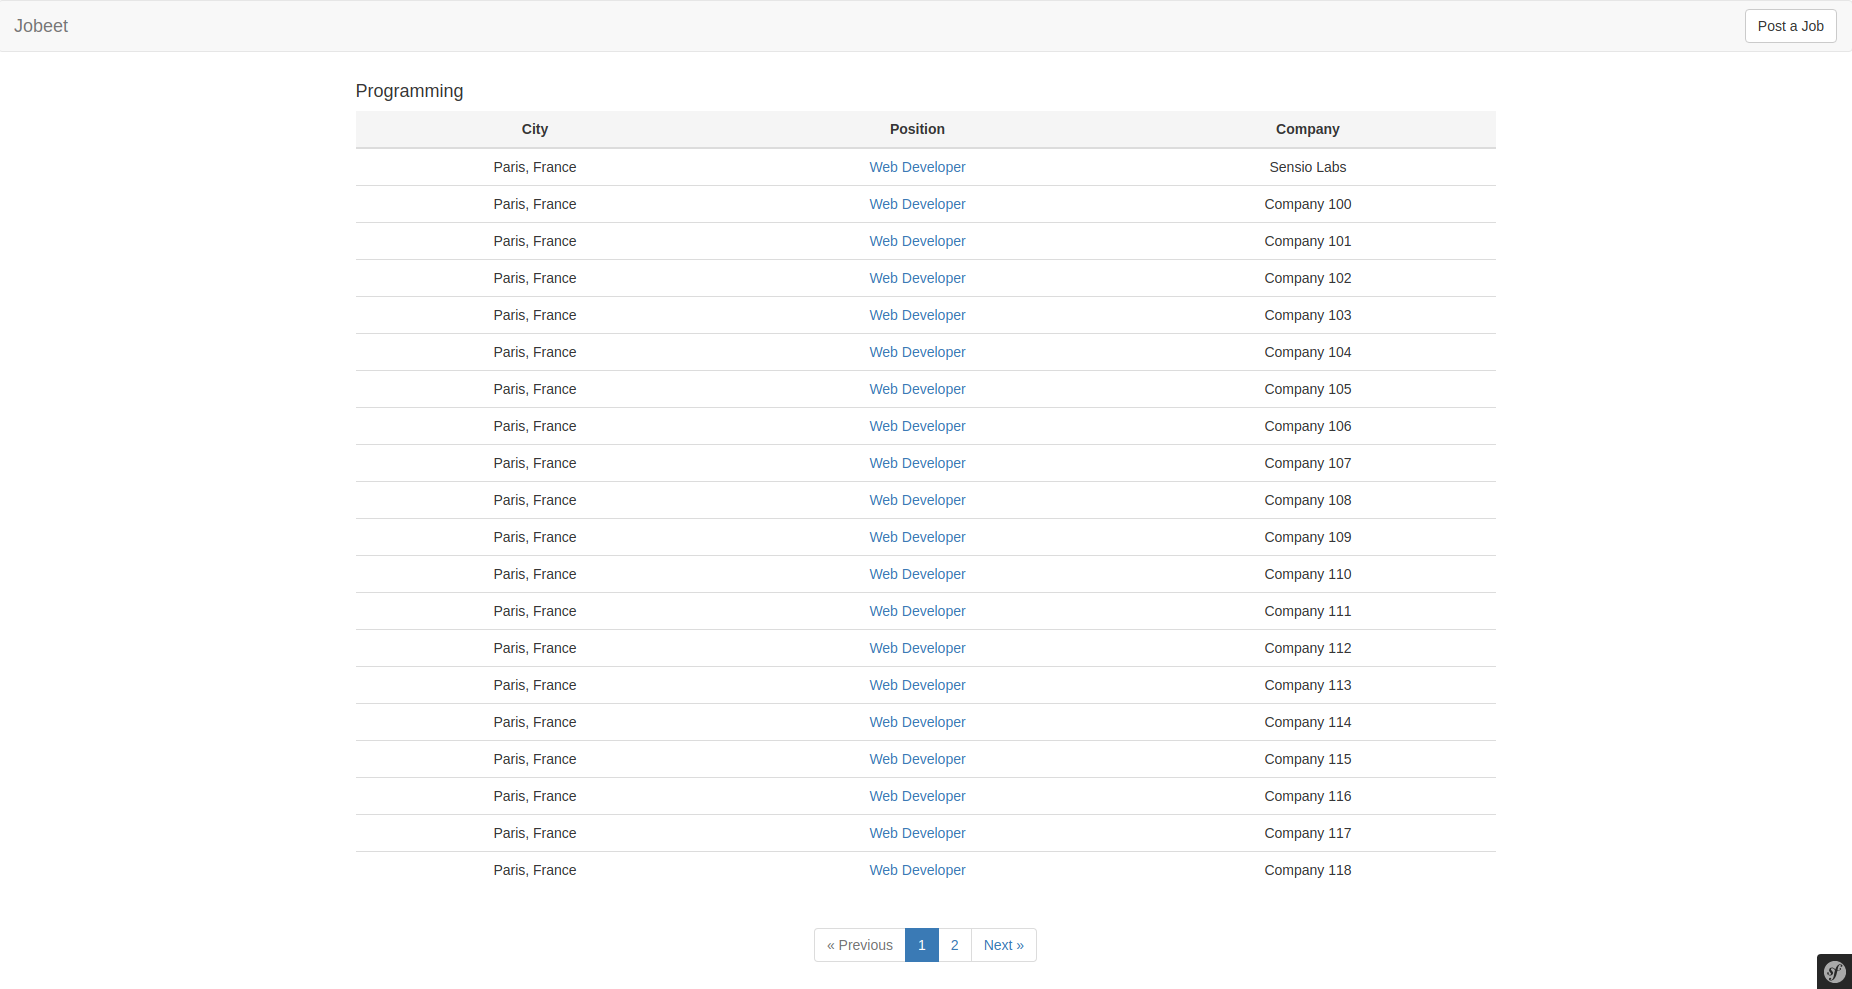Open Web Developer job at Company 101
1852x989 pixels.
917,241
